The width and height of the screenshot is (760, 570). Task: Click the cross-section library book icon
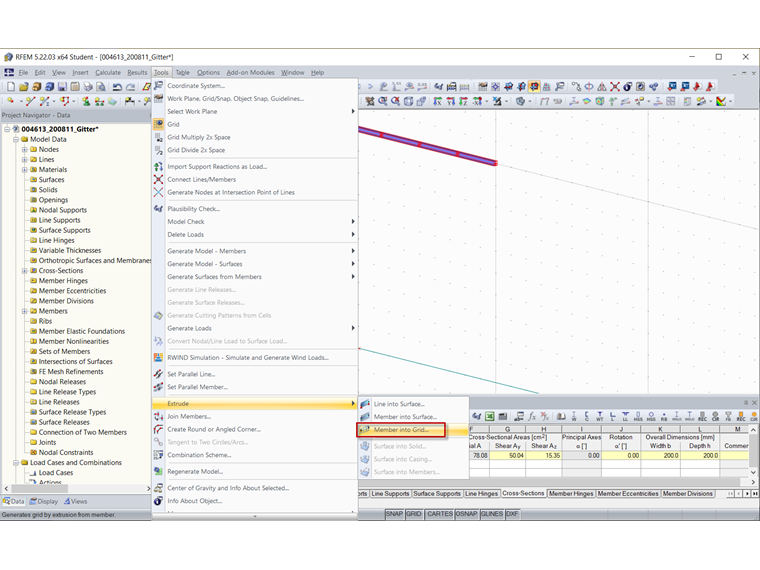pos(561,416)
